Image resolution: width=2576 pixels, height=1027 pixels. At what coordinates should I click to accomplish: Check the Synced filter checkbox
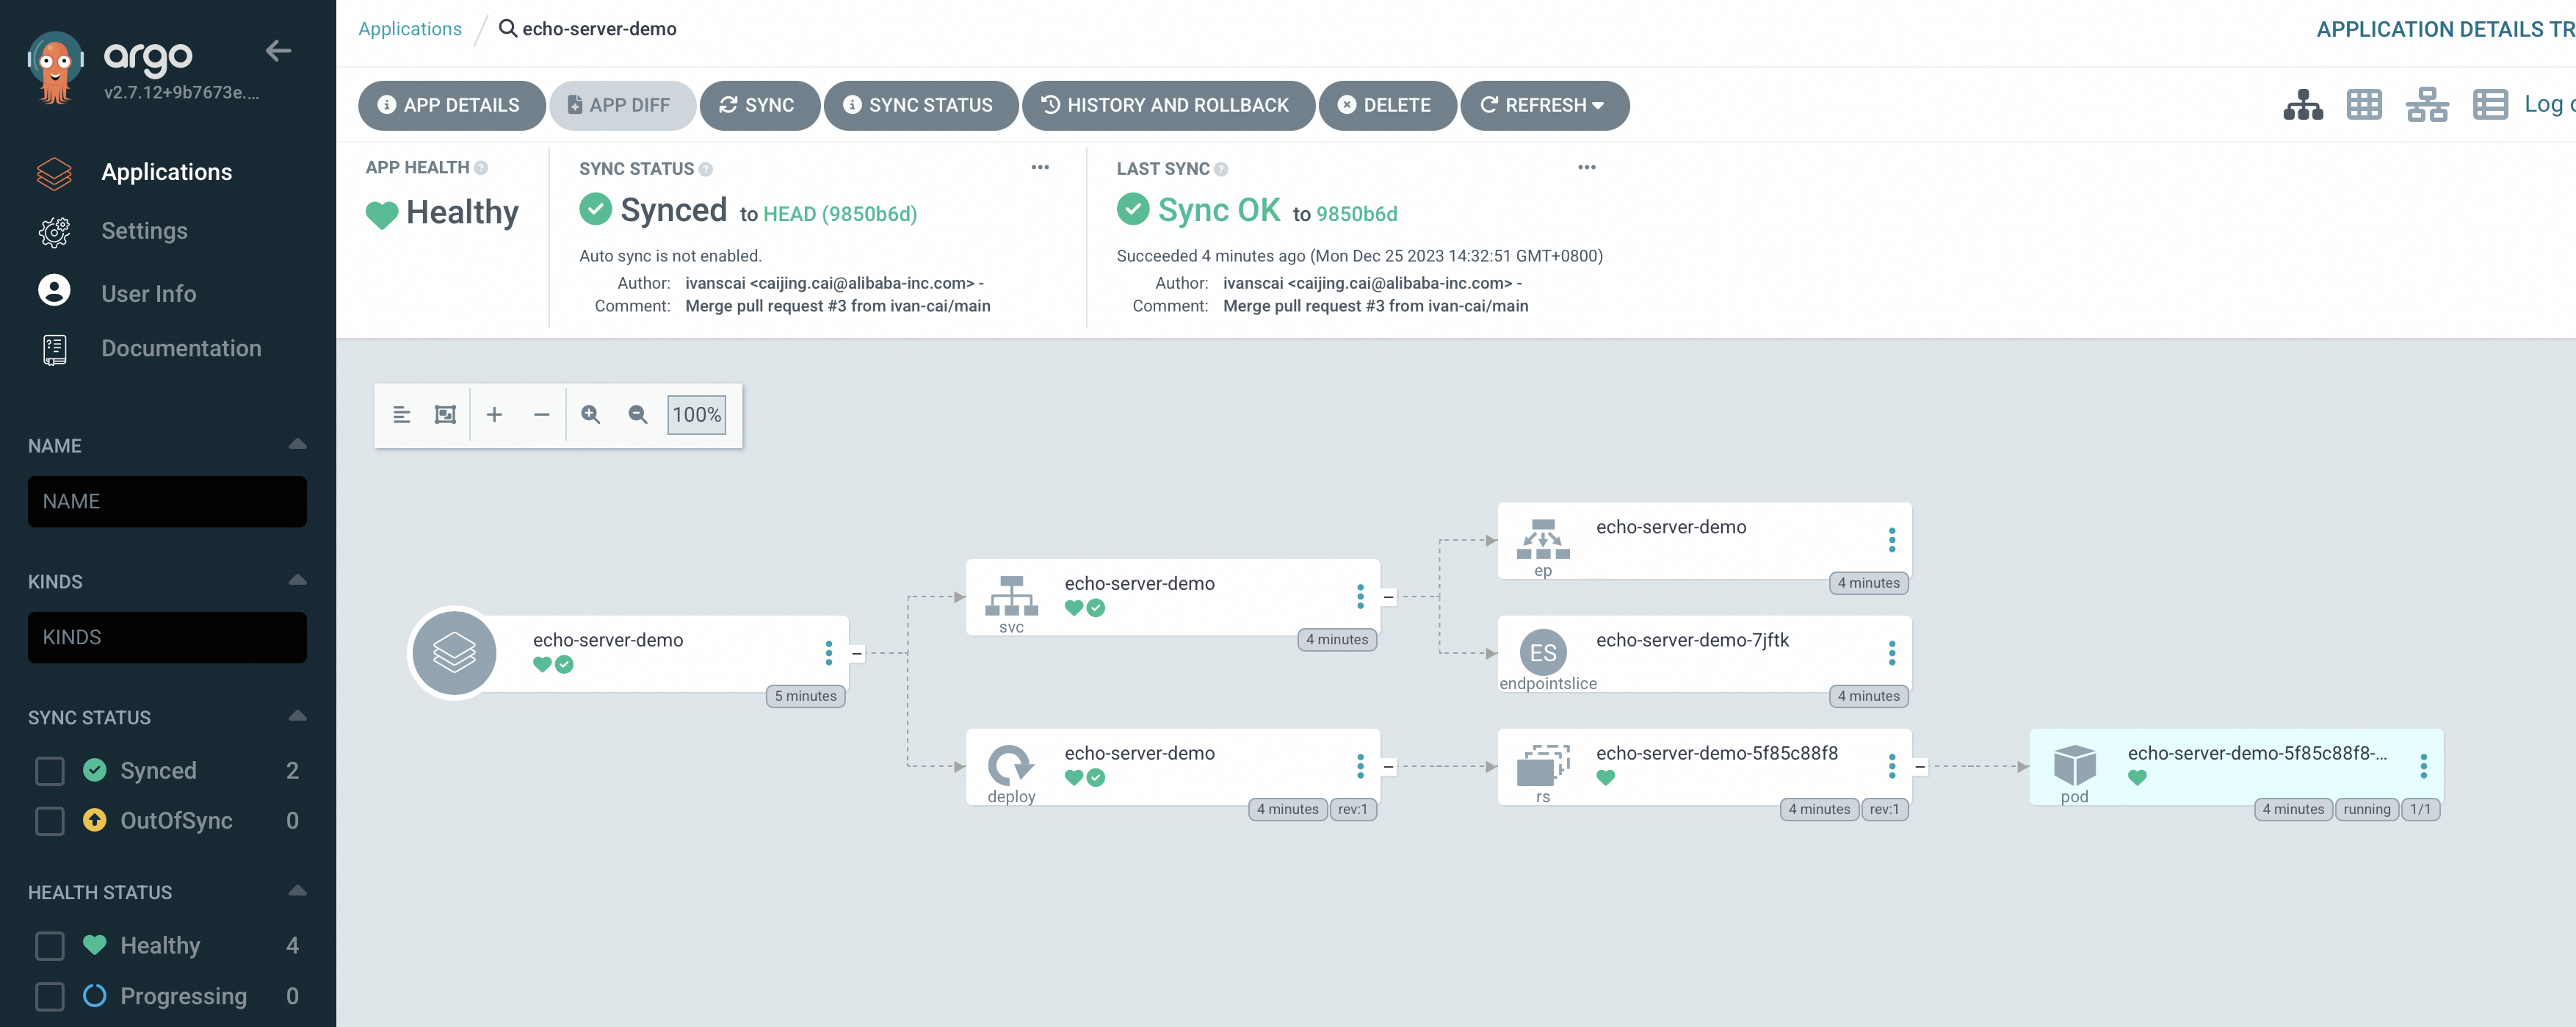[50, 771]
